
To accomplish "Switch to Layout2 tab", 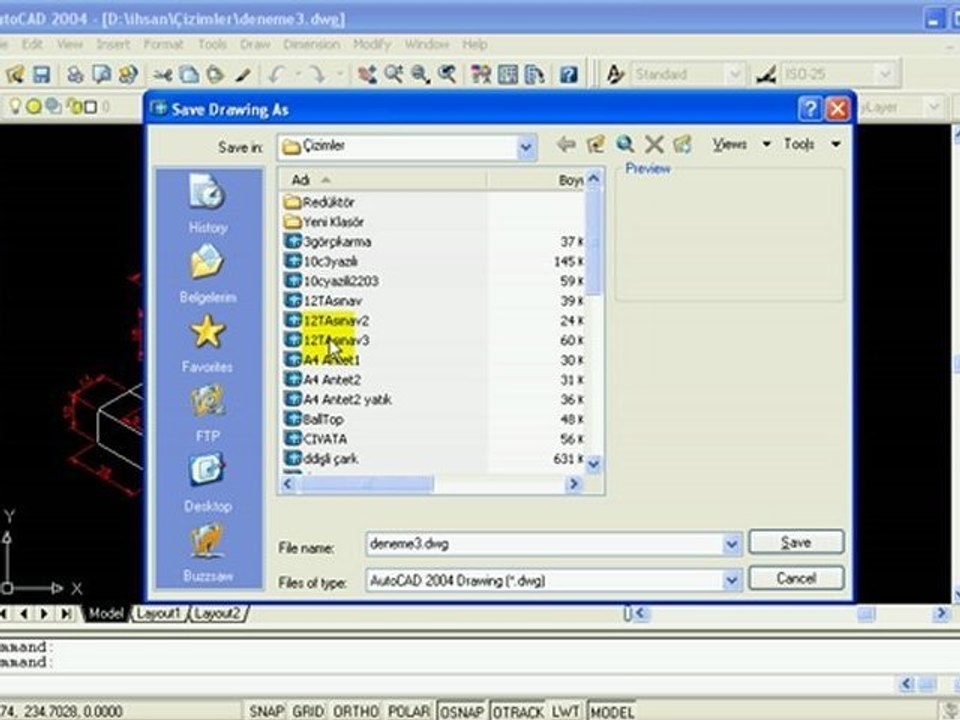I will click(x=217, y=613).
